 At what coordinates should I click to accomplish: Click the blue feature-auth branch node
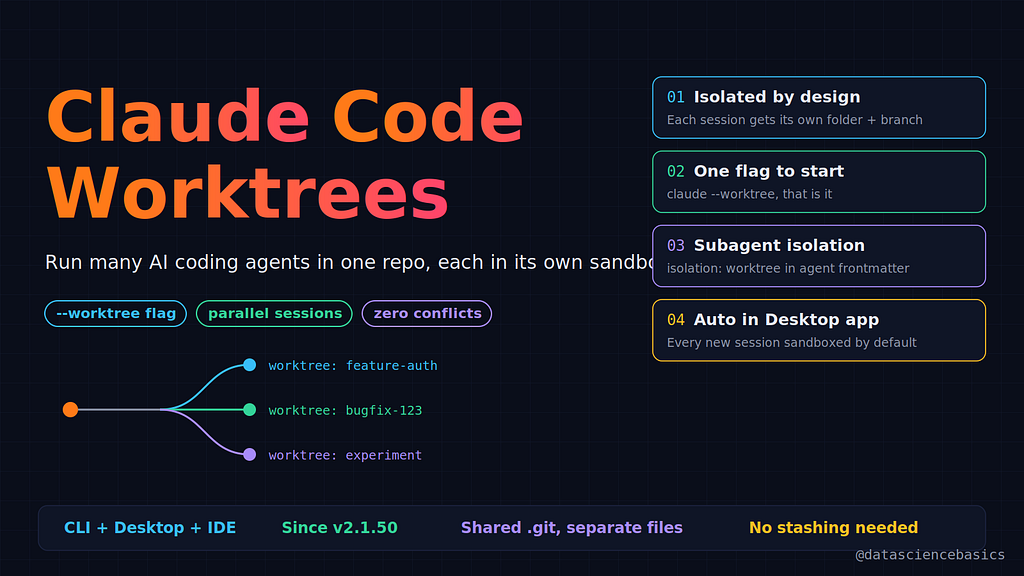point(249,365)
